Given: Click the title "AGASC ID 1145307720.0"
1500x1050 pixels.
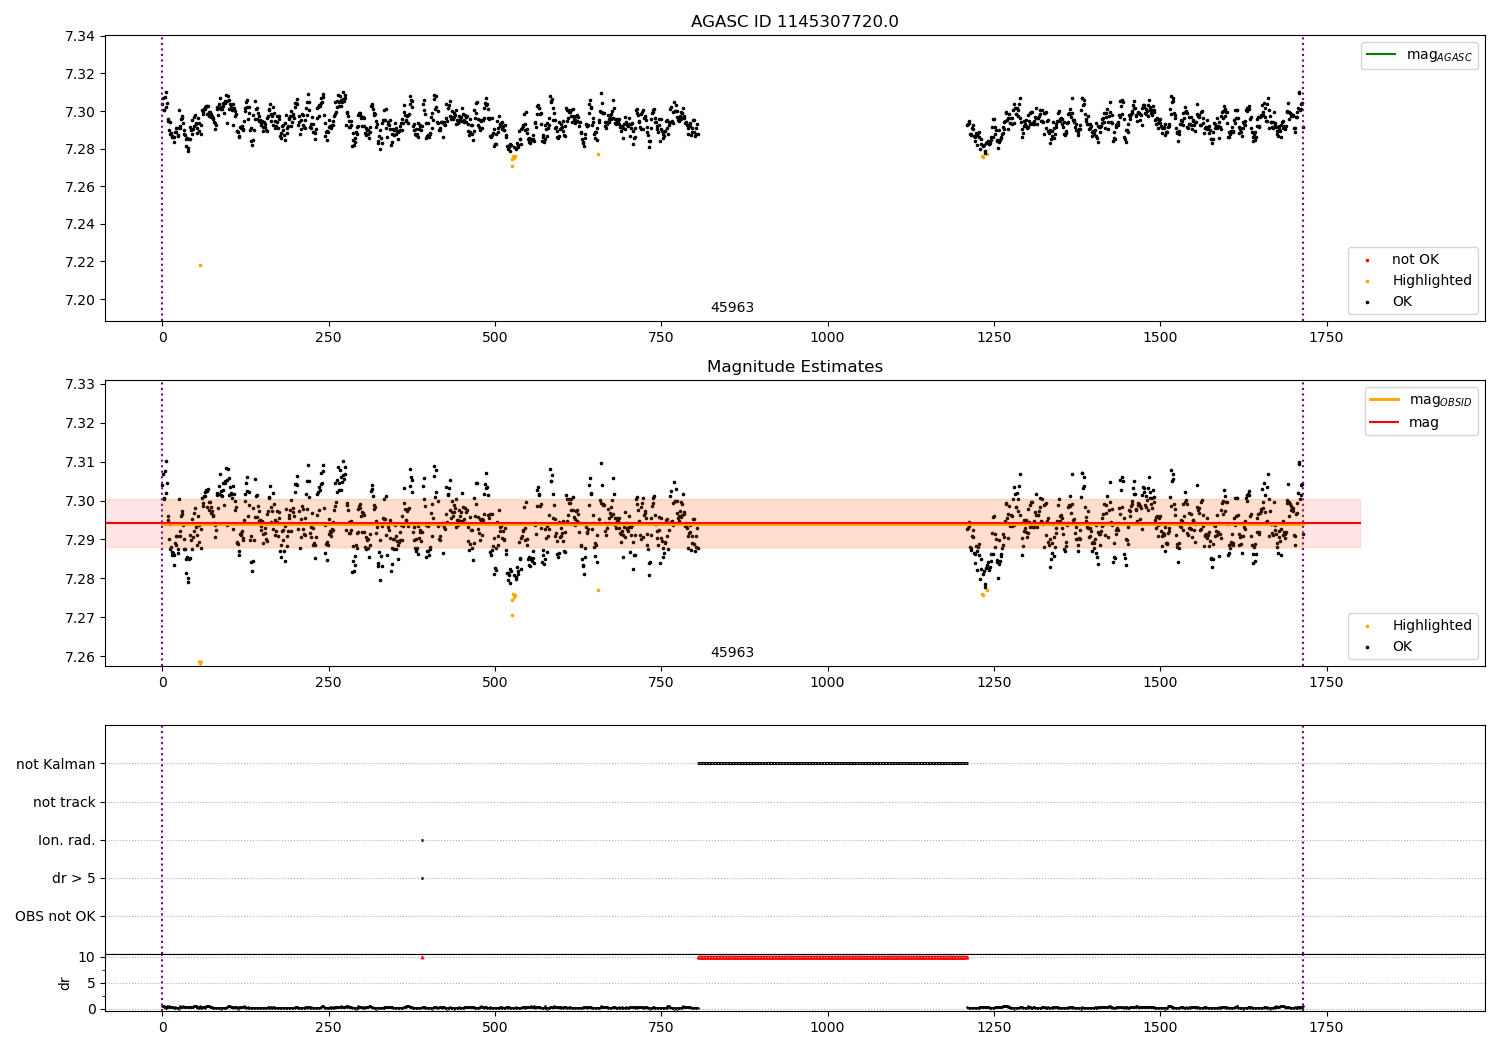Looking at the screenshot, I should [794, 22].
